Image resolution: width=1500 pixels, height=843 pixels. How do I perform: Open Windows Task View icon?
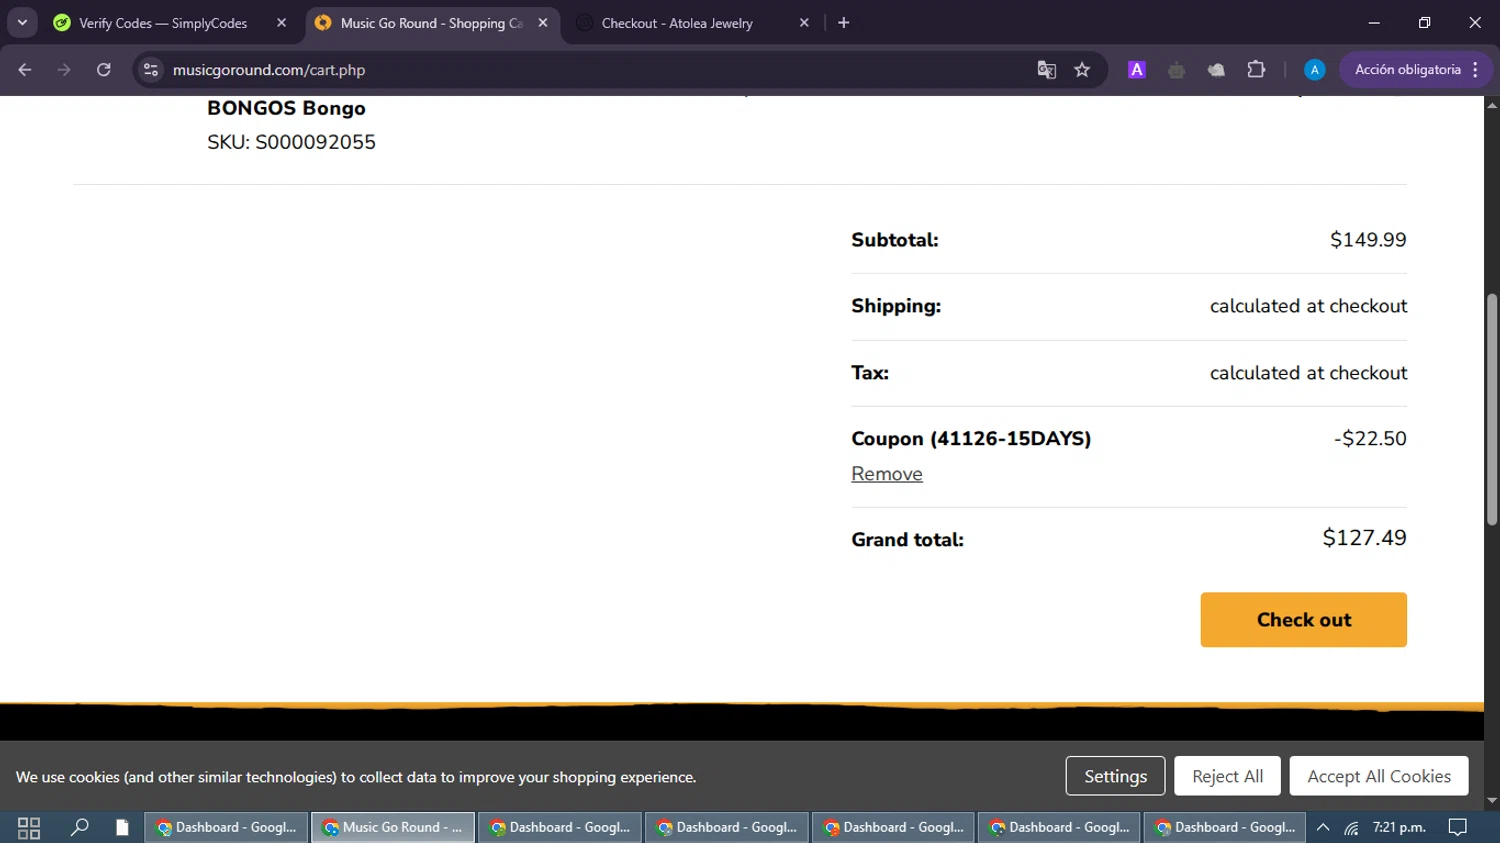[x=29, y=828]
